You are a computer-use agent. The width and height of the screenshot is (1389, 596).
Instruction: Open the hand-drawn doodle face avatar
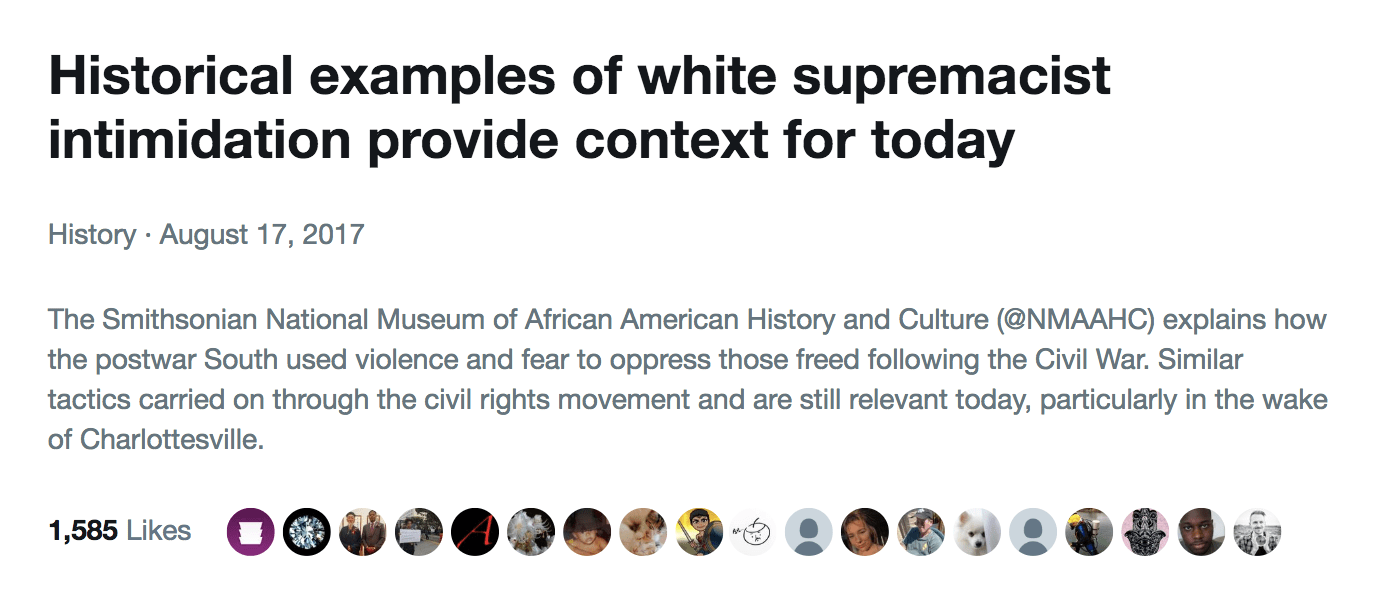754,532
